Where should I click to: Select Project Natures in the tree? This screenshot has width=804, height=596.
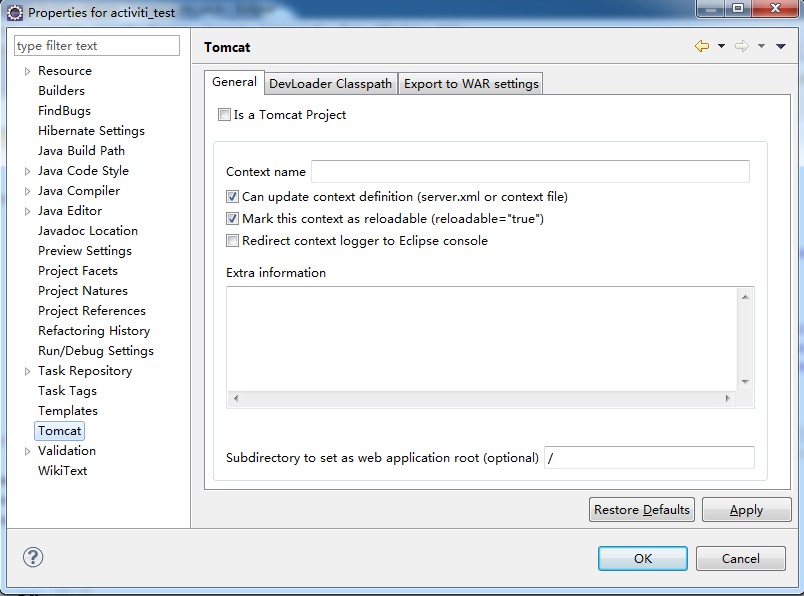pos(83,291)
